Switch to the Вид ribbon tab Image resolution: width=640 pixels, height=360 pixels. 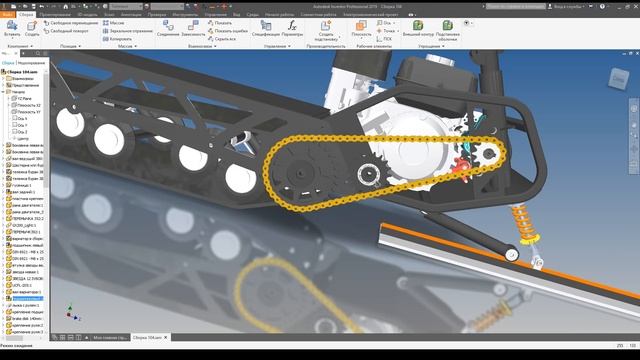tap(237, 14)
